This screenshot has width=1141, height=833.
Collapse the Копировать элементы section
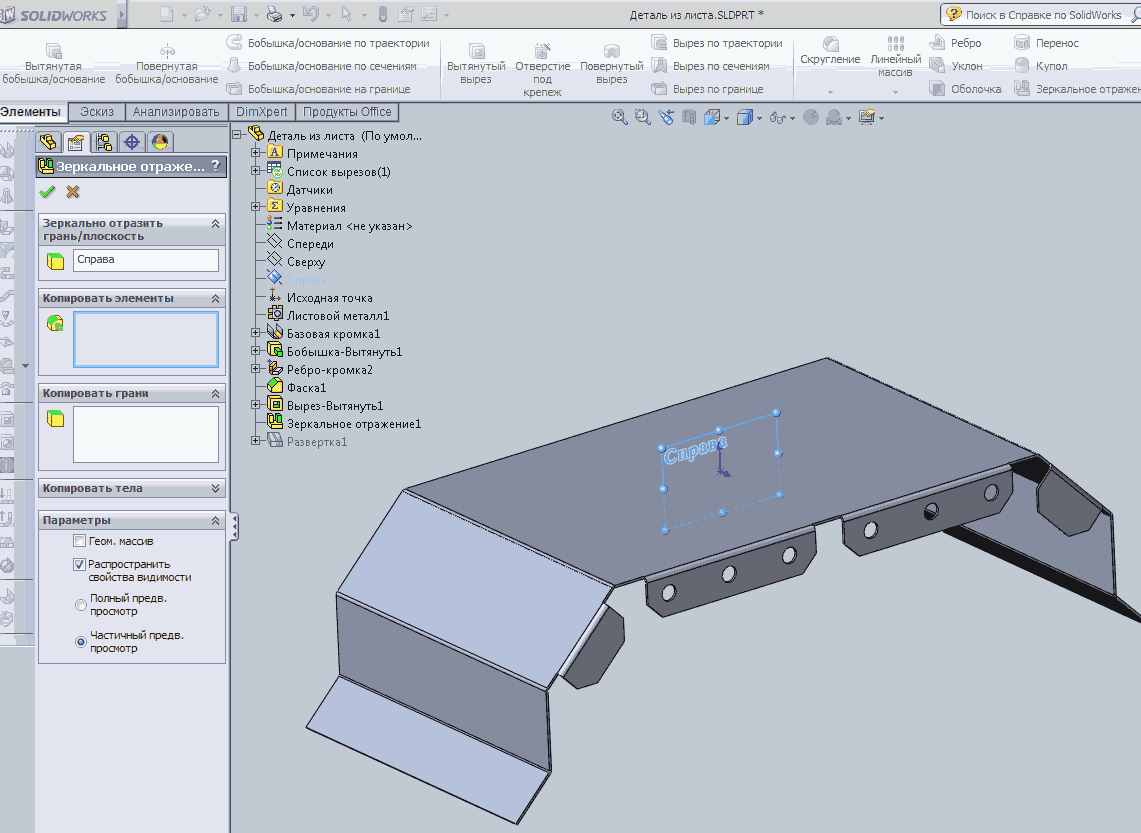click(215, 299)
